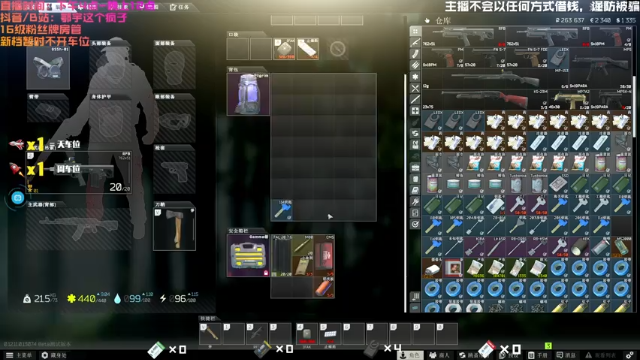Select the tan MP7A2 in stash
The image size is (640, 360).
569,99
